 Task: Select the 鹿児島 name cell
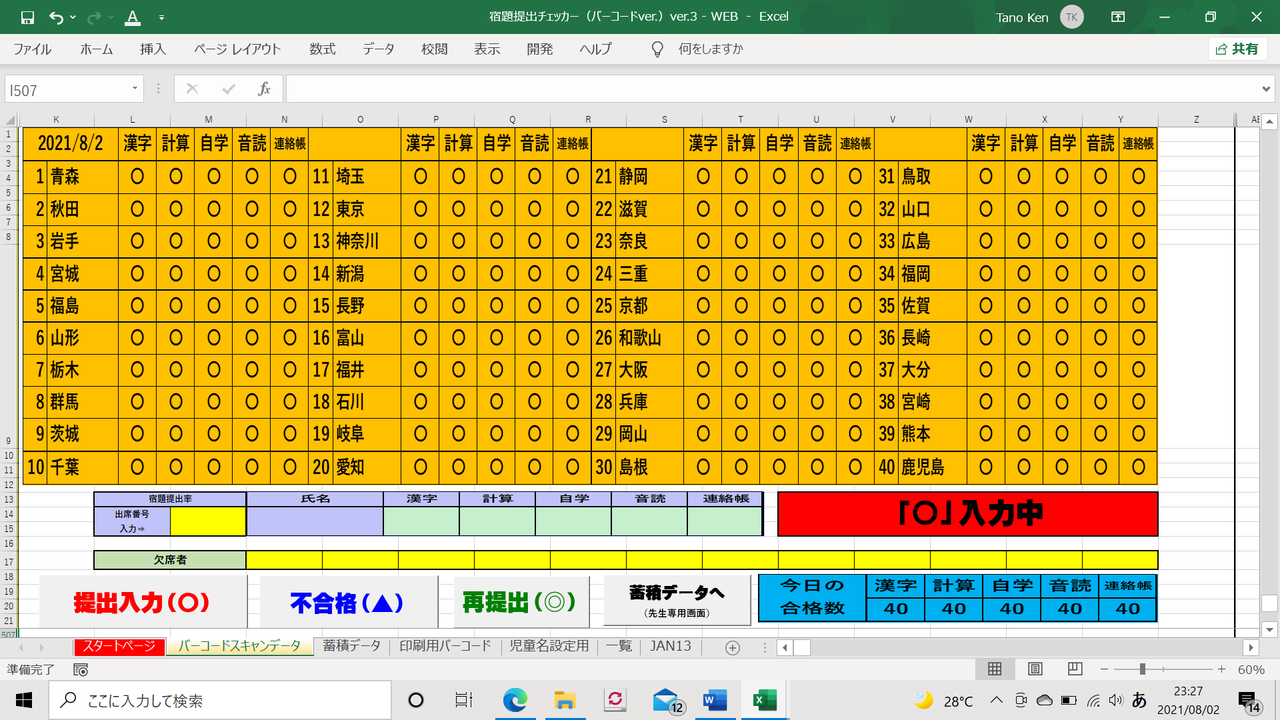pos(930,467)
